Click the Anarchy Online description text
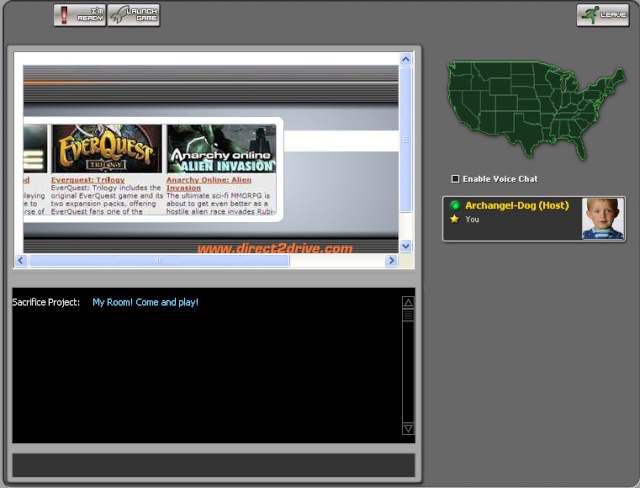The width and height of the screenshot is (640, 488). (x=220, y=204)
